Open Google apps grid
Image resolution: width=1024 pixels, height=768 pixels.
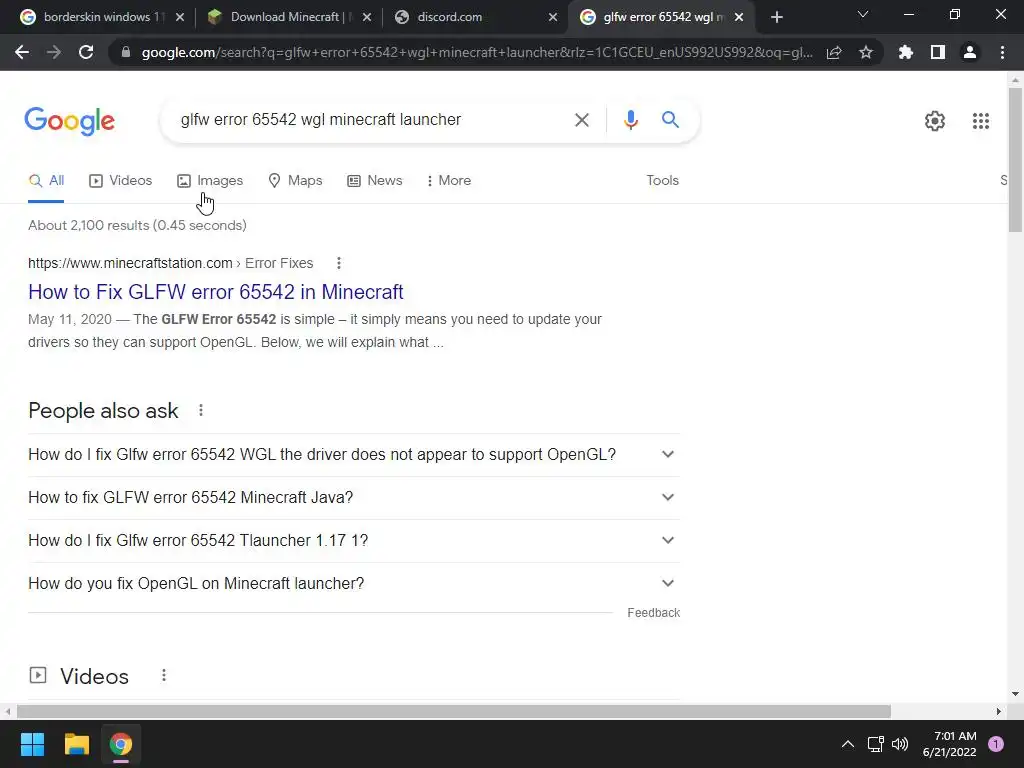pos(980,121)
